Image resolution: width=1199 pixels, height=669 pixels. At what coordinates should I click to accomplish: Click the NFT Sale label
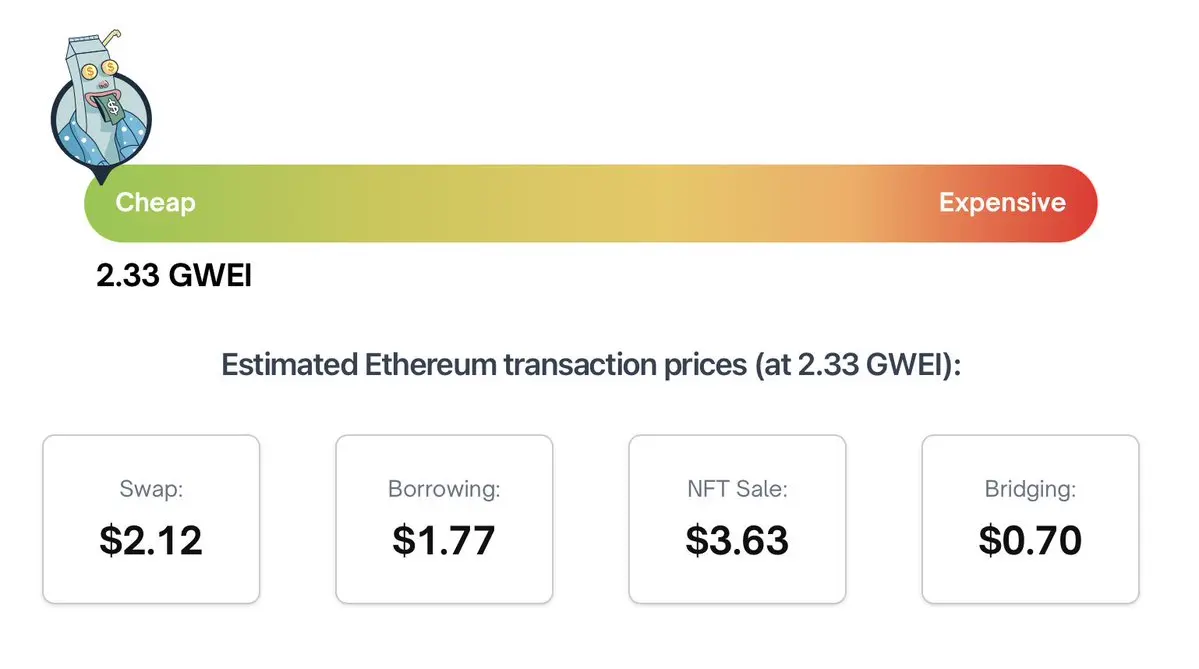[x=737, y=490]
